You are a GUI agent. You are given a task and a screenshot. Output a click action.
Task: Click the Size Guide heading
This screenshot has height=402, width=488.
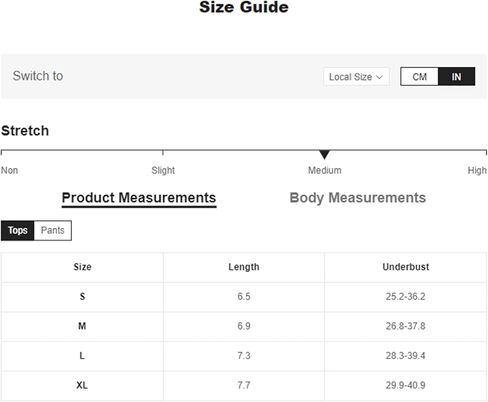pyautogui.click(x=244, y=7)
